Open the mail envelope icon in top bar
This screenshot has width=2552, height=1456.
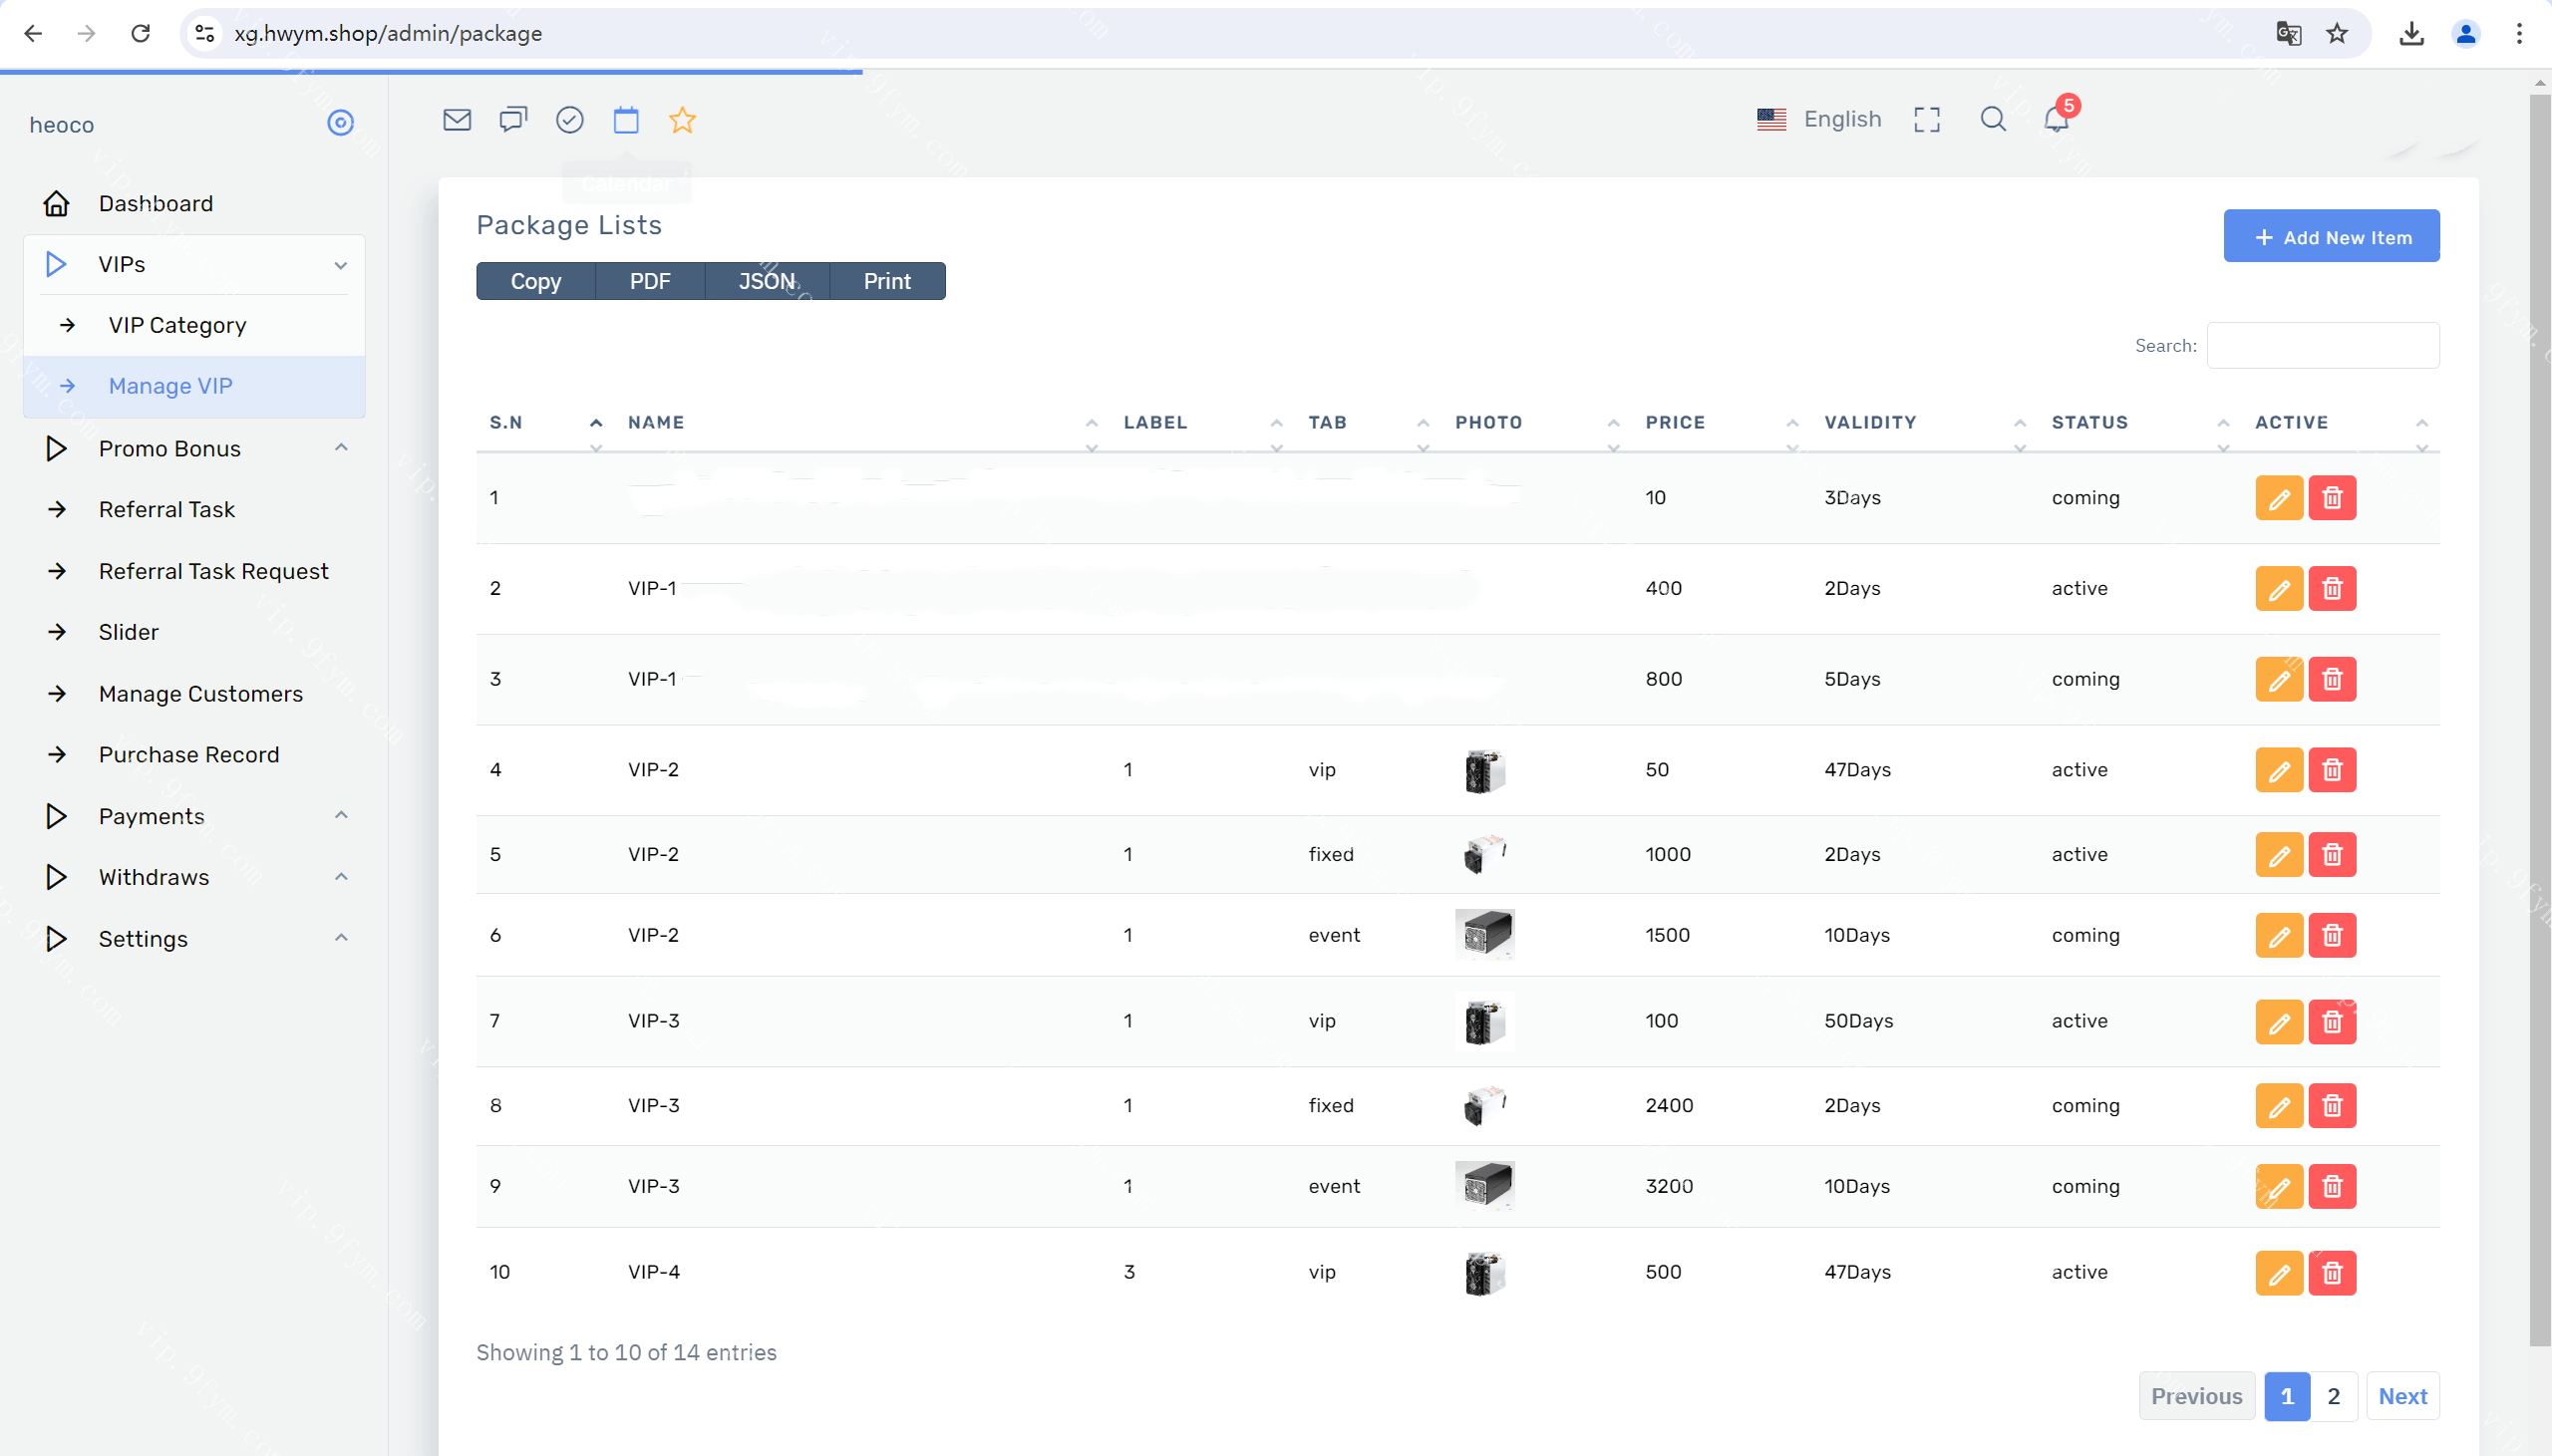coord(457,120)
